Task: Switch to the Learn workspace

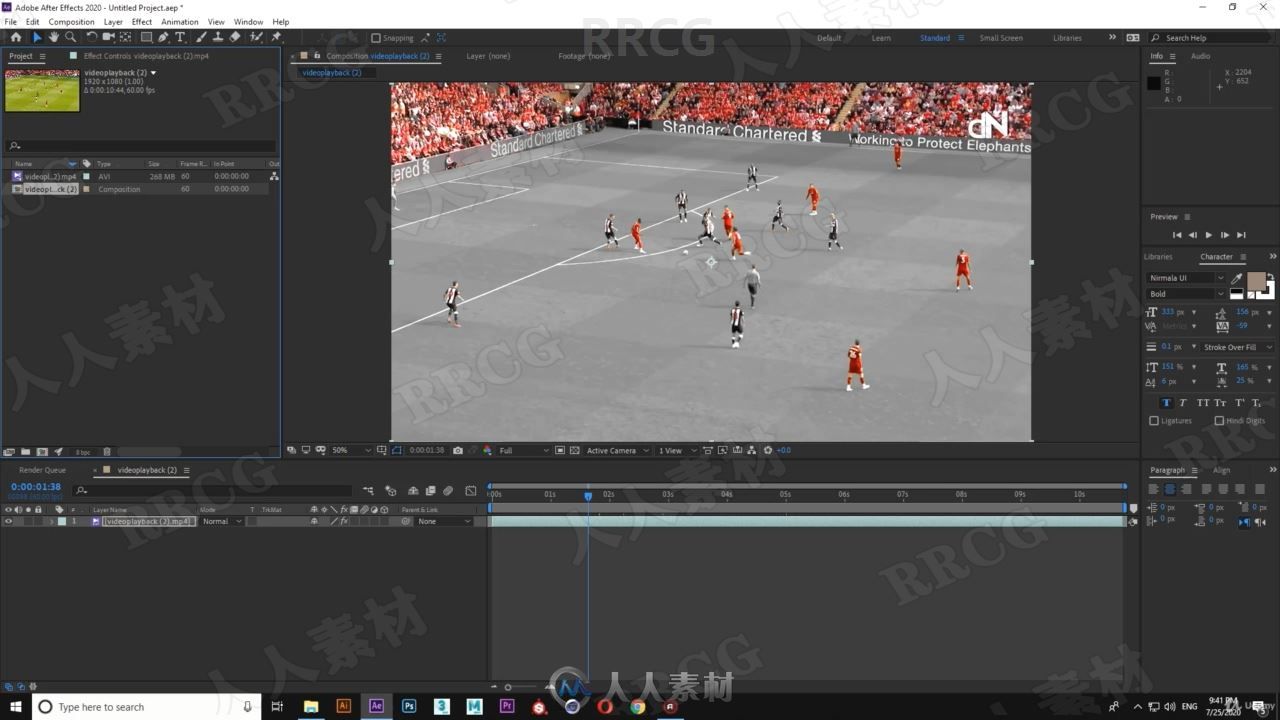Action: tap(881, 38)
